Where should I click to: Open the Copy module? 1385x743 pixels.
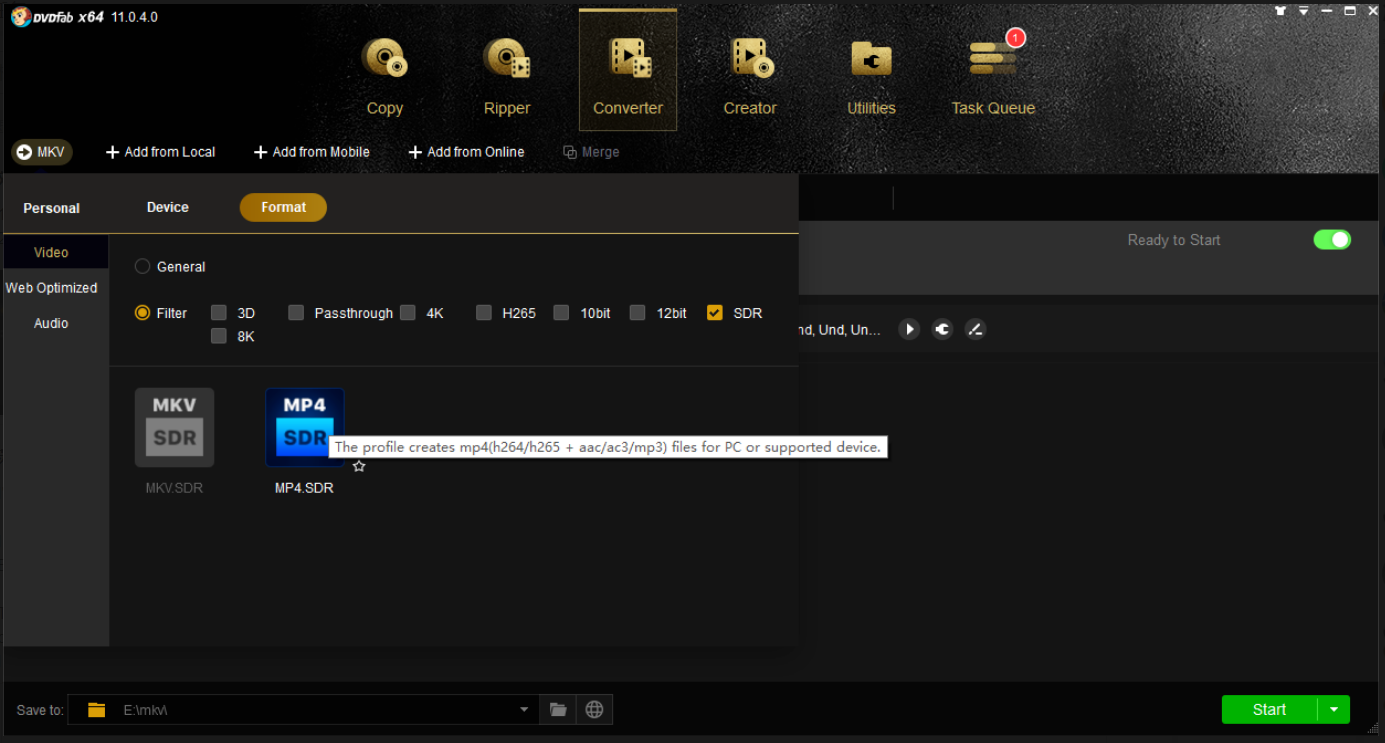tap(384, 76)
